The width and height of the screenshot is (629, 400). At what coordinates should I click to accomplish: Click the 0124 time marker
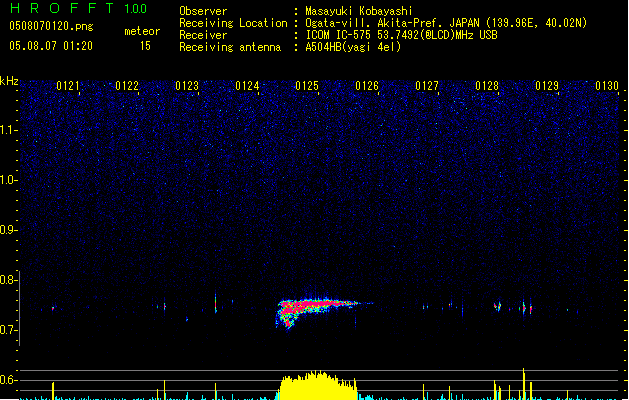pos(247,86)
